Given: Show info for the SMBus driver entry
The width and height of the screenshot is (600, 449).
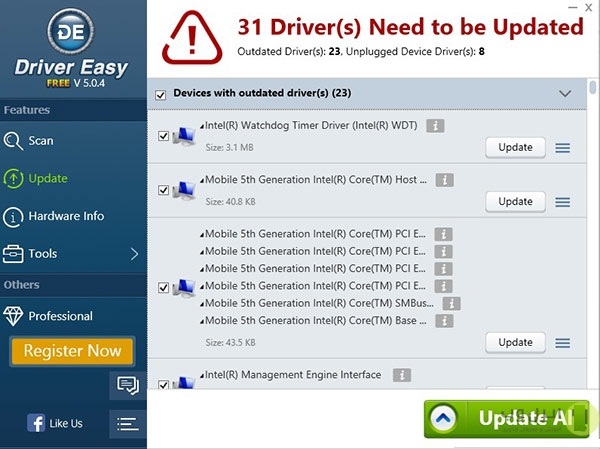Looking at the screenshot, I should click(x=452, y=304).
